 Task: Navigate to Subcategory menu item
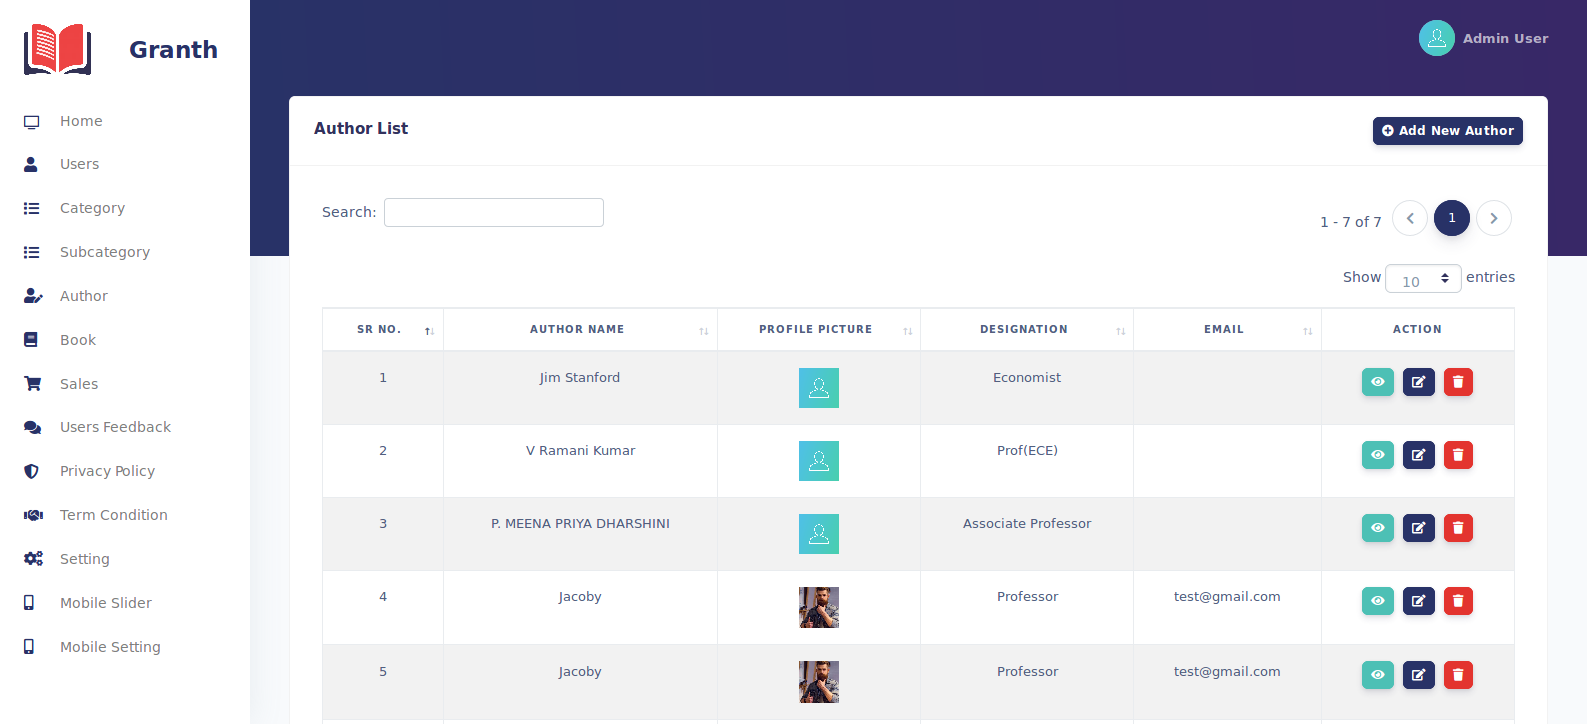click(x=104, y=252)
